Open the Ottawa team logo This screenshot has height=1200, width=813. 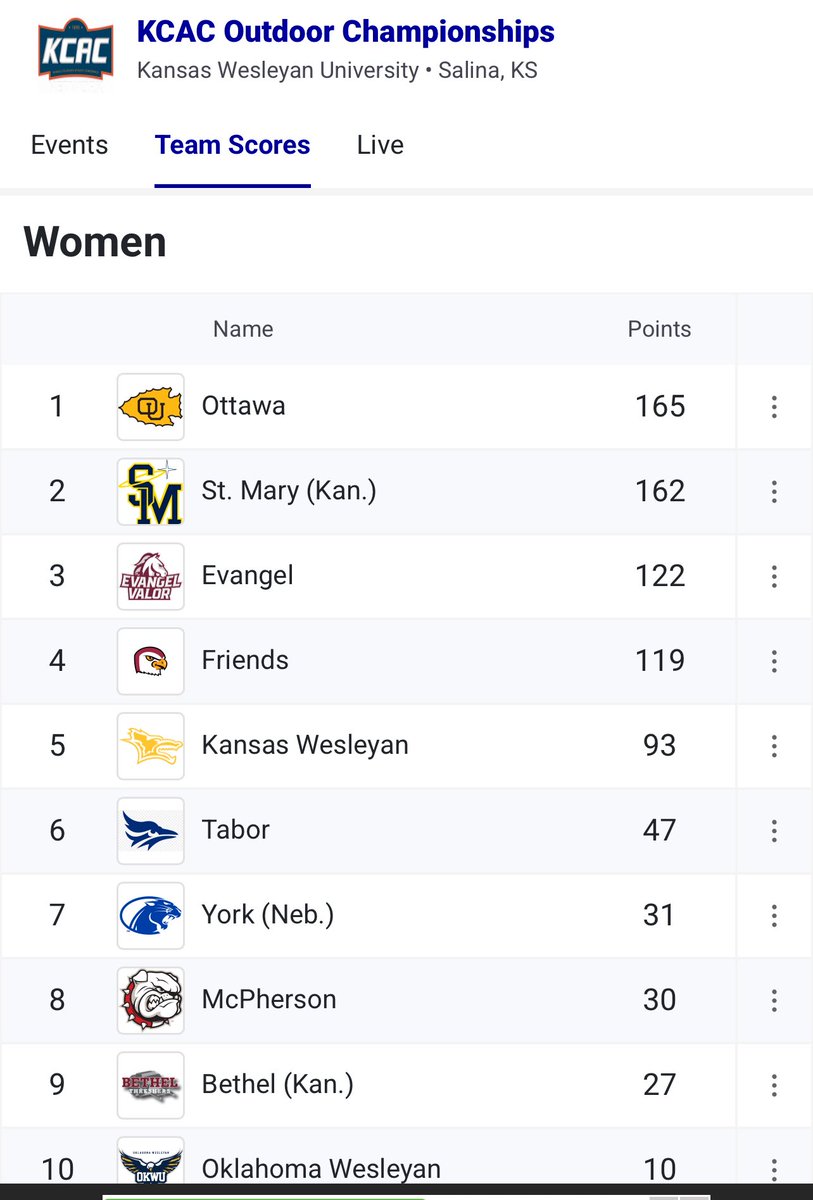point(150,406)
